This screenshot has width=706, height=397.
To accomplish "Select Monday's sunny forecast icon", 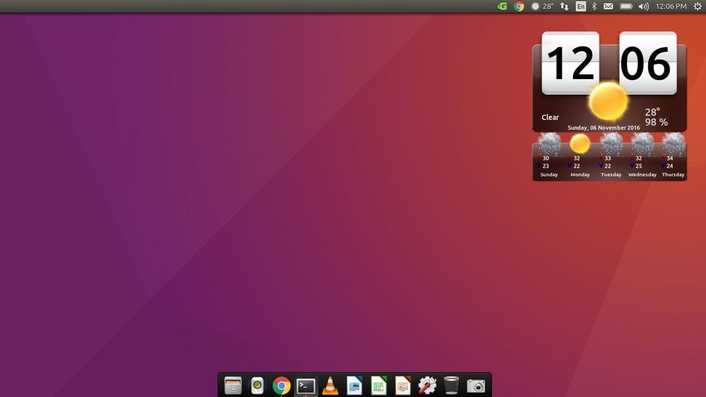I will (x=580, y=144).
